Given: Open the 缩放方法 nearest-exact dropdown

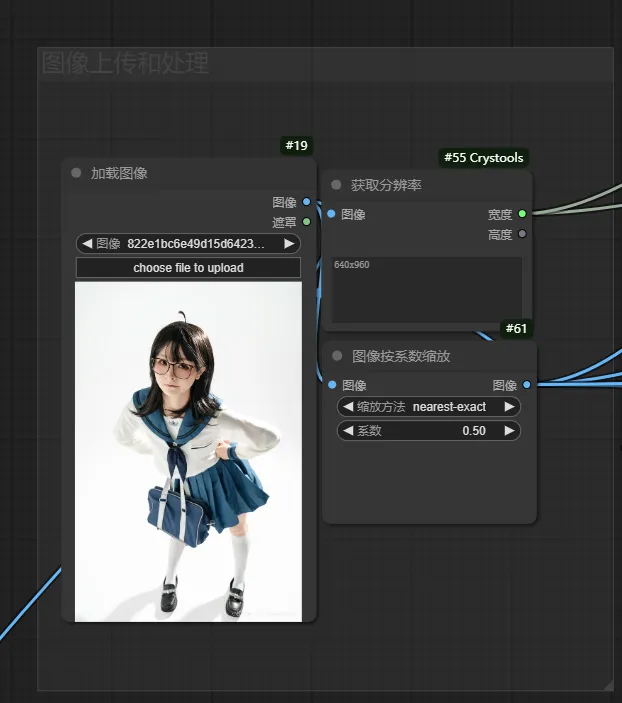Looking at the screenshot, I should pos(428,407).
